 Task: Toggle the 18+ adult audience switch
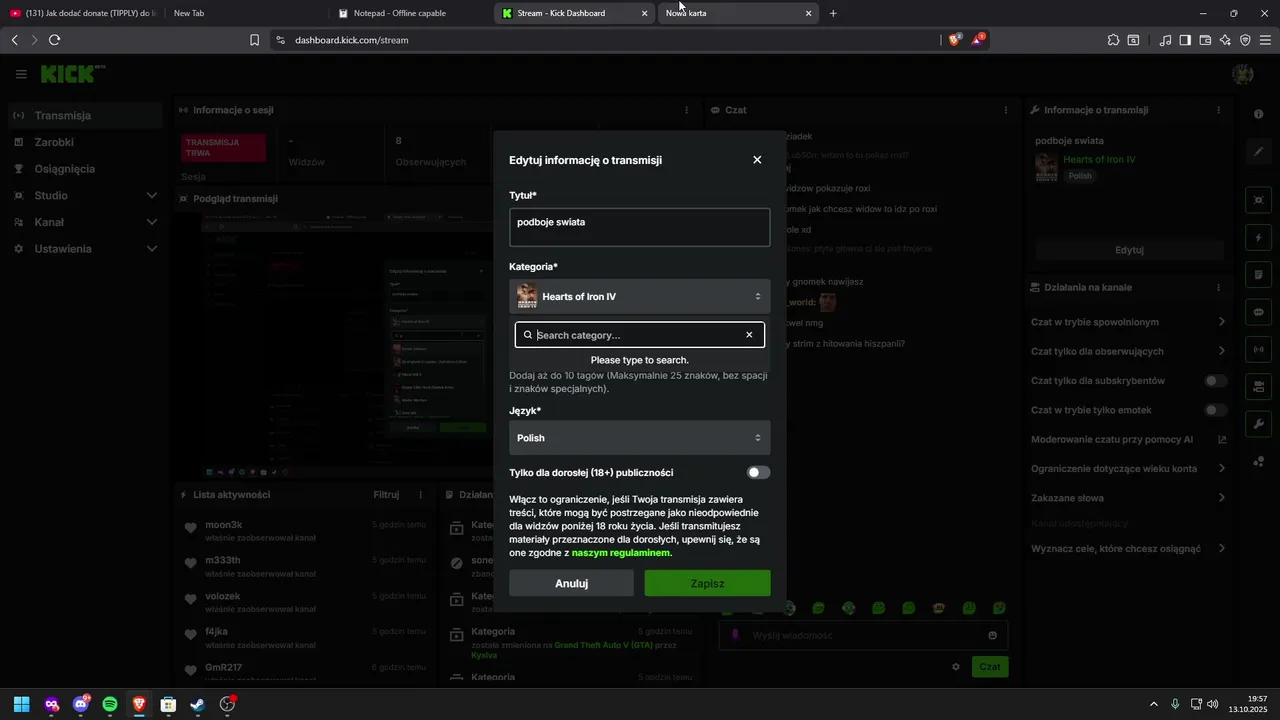[x=758, y=472]
